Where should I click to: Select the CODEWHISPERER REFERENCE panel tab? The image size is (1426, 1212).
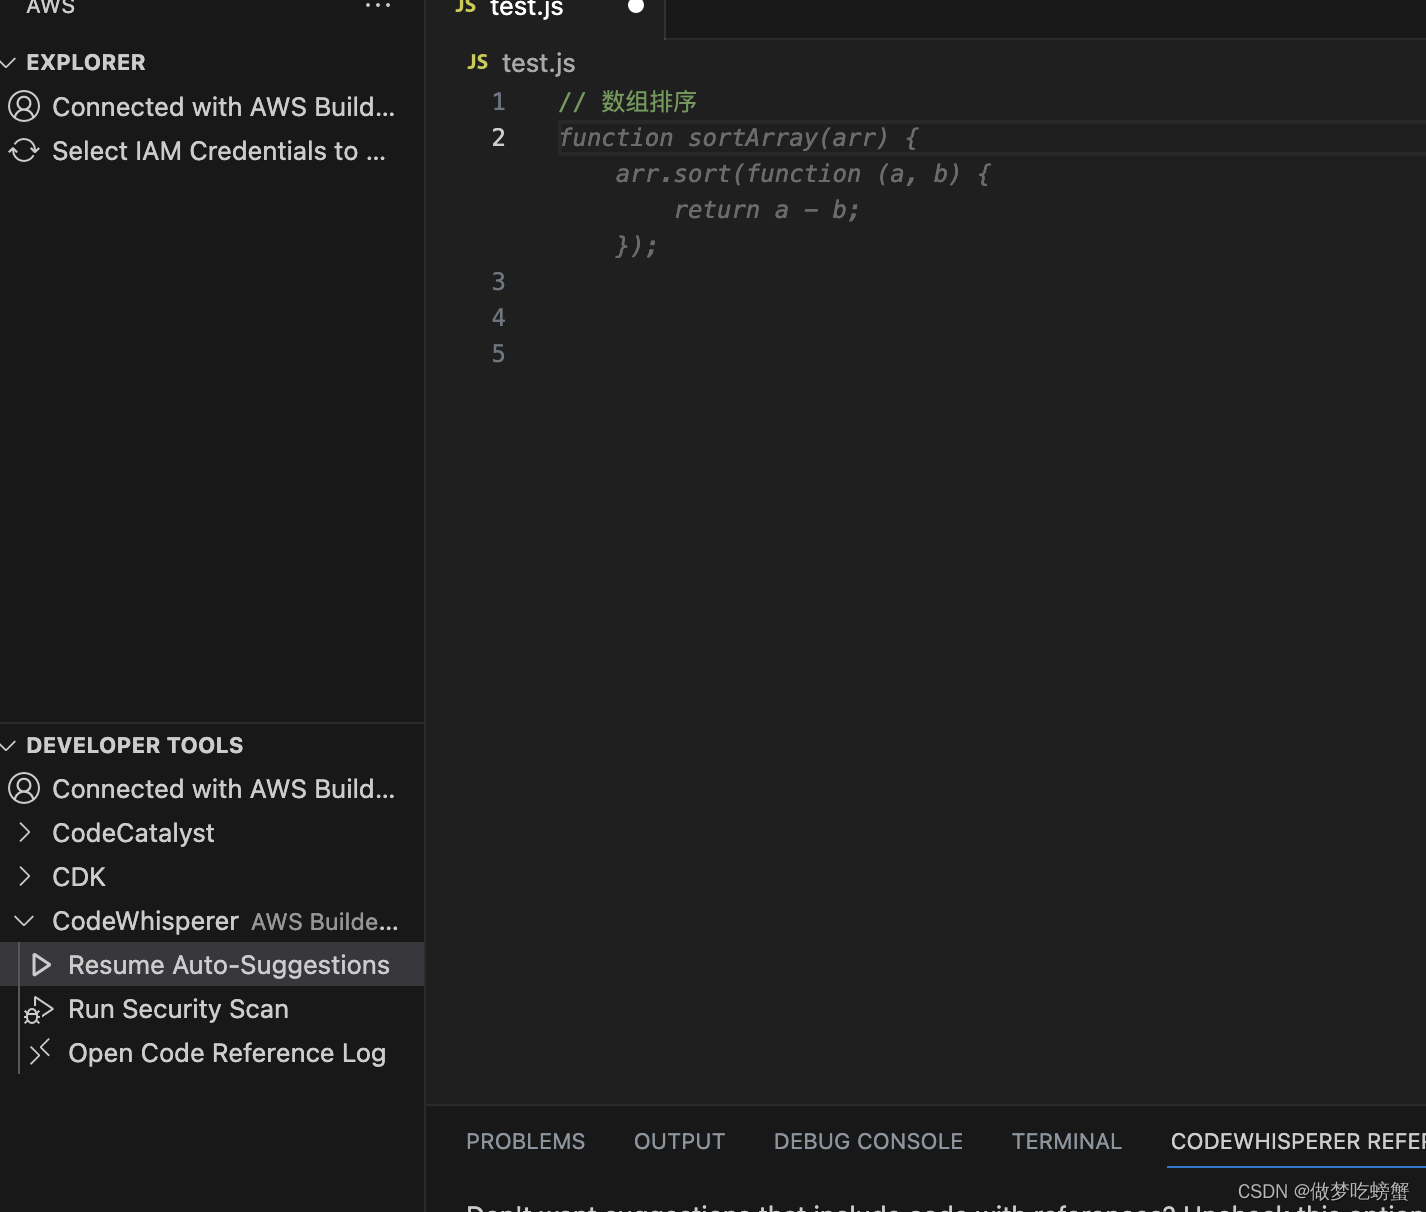(x=1297, y=1141)
